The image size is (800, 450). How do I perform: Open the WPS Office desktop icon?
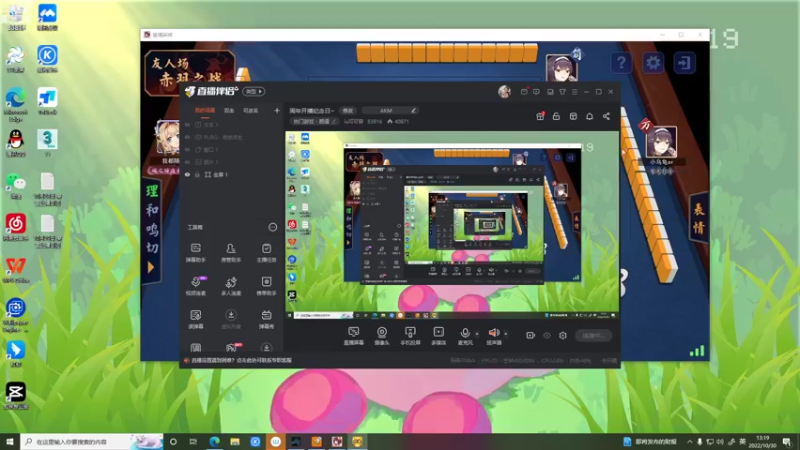click(16, 269)
